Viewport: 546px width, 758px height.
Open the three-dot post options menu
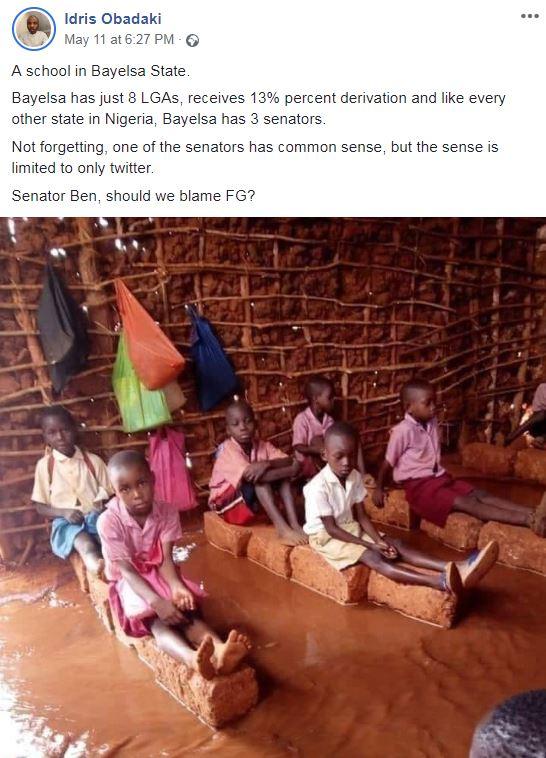click(x=530, y=16)
